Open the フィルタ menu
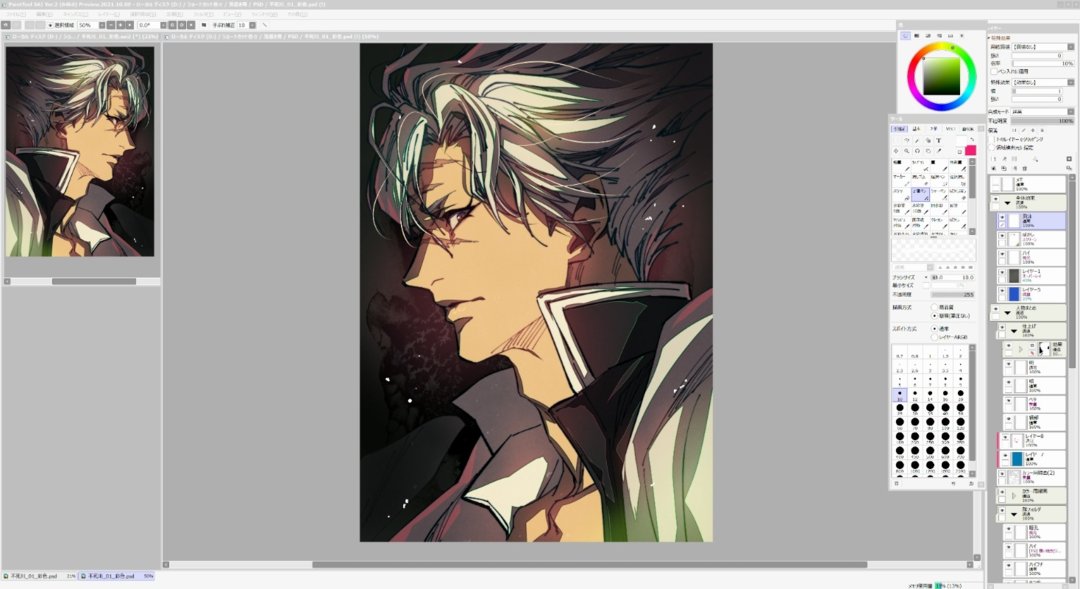This screenshot has height=589, width=1080. (204, 14)
